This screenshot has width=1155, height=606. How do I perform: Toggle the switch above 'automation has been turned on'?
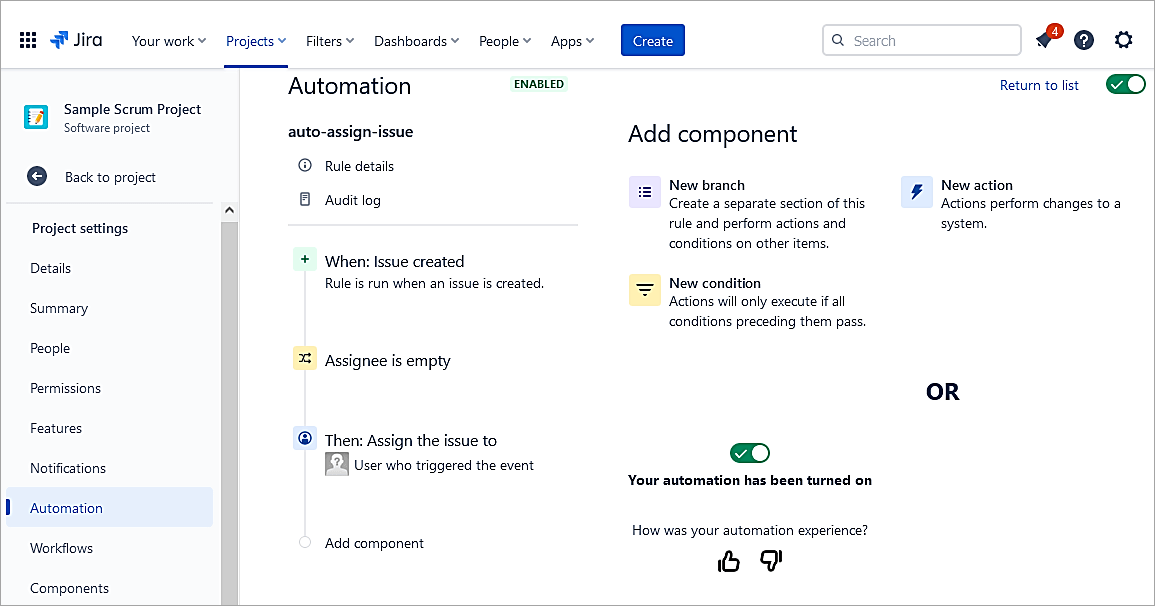750,453
